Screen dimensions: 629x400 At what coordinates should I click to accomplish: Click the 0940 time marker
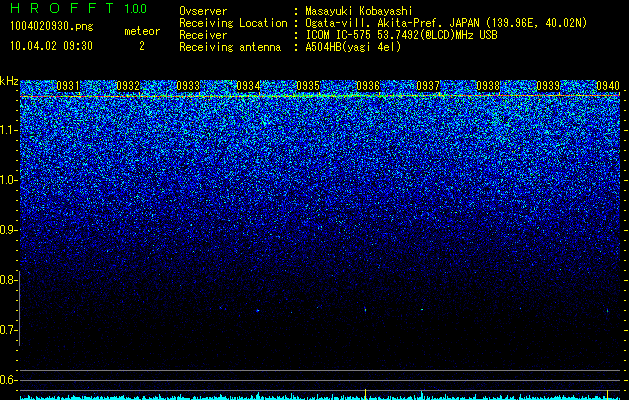click(x=608, y=86)
